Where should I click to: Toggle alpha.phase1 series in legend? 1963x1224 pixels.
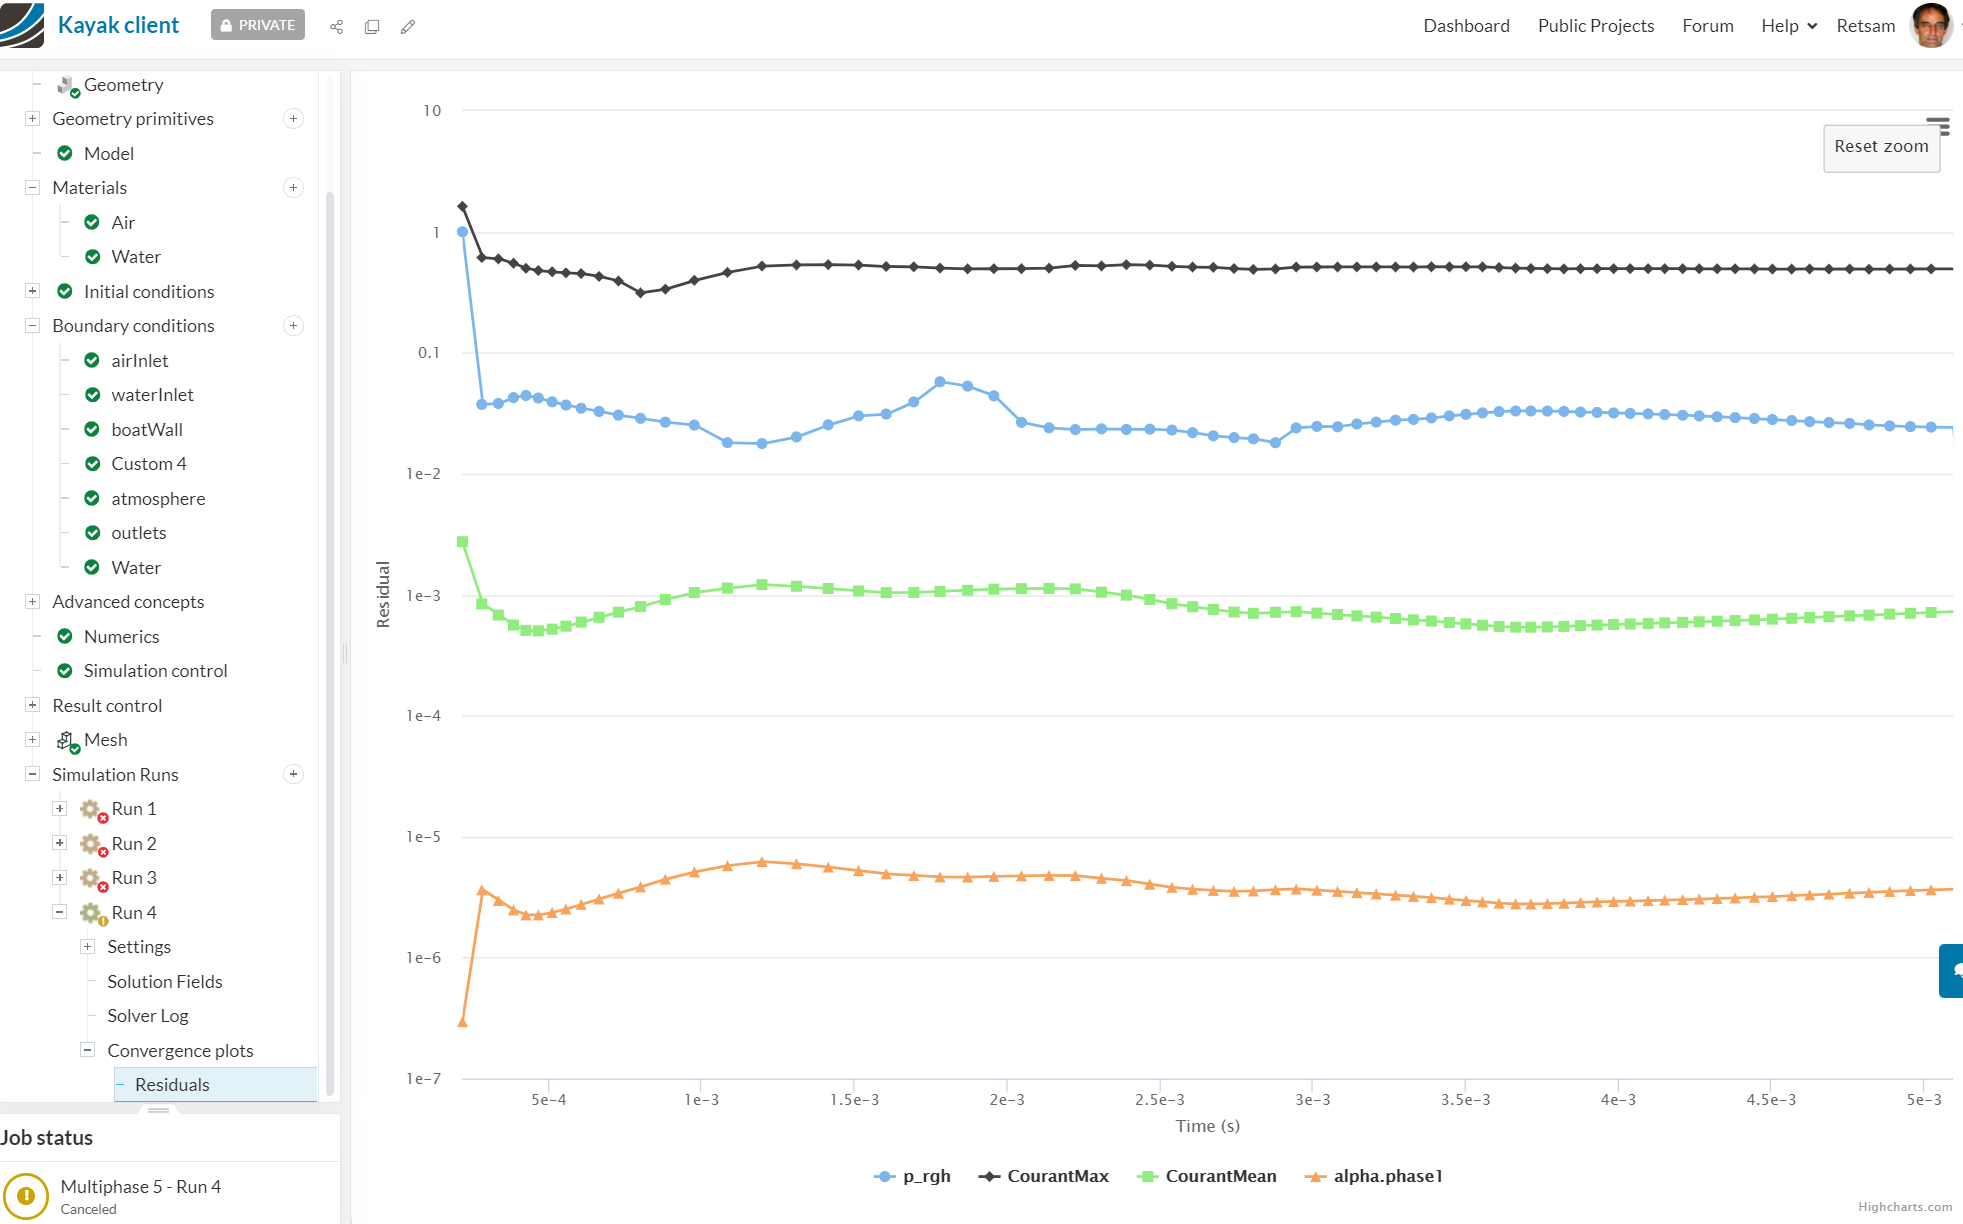tap(1373, 1176)
